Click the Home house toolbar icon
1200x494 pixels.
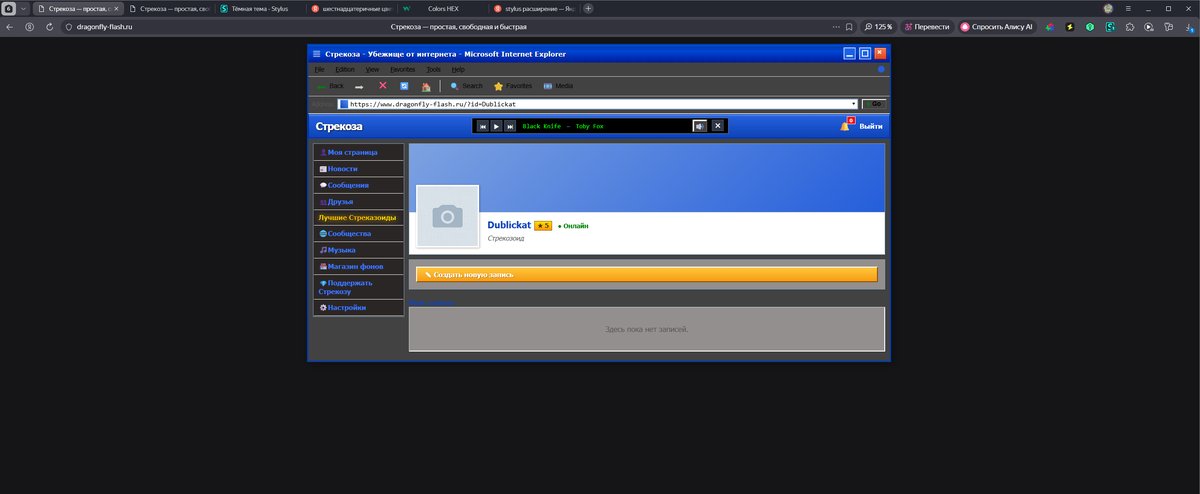pyautogui.click(x=426, y=87)
